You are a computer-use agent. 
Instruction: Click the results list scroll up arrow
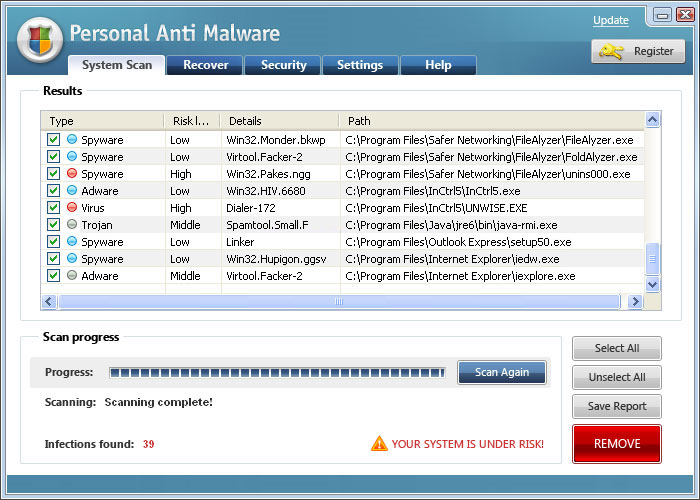(652, 120)
